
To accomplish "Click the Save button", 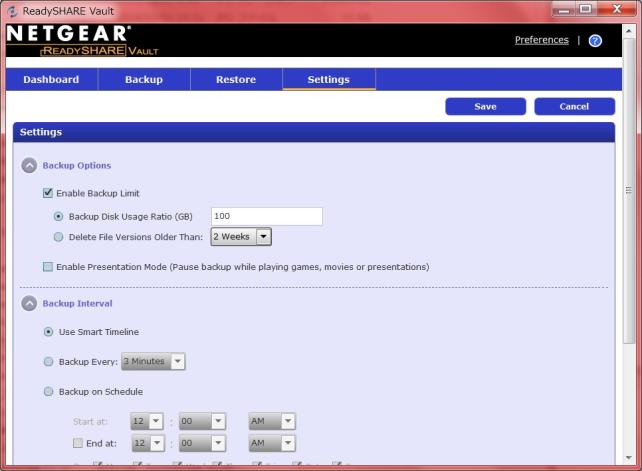I will [486, 106].
